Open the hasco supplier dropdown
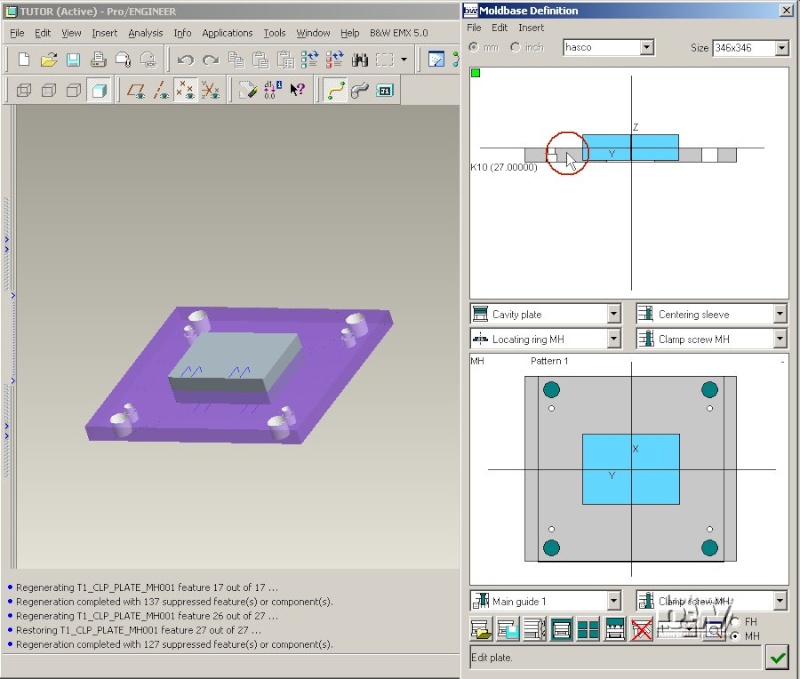This screenshot has height=679, width=800. click(646, 47)
